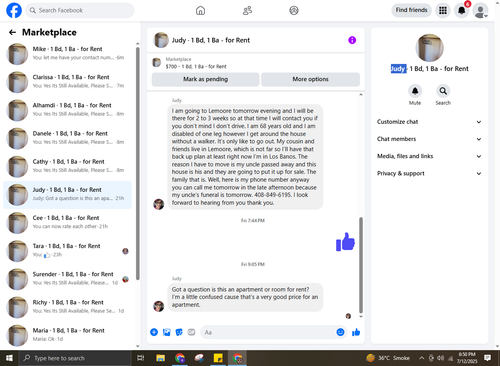Screen dimensions: 500x366
Task: Open Surender's 1 Bd, 1 Ba conversation
Action: tap(68, 279)
